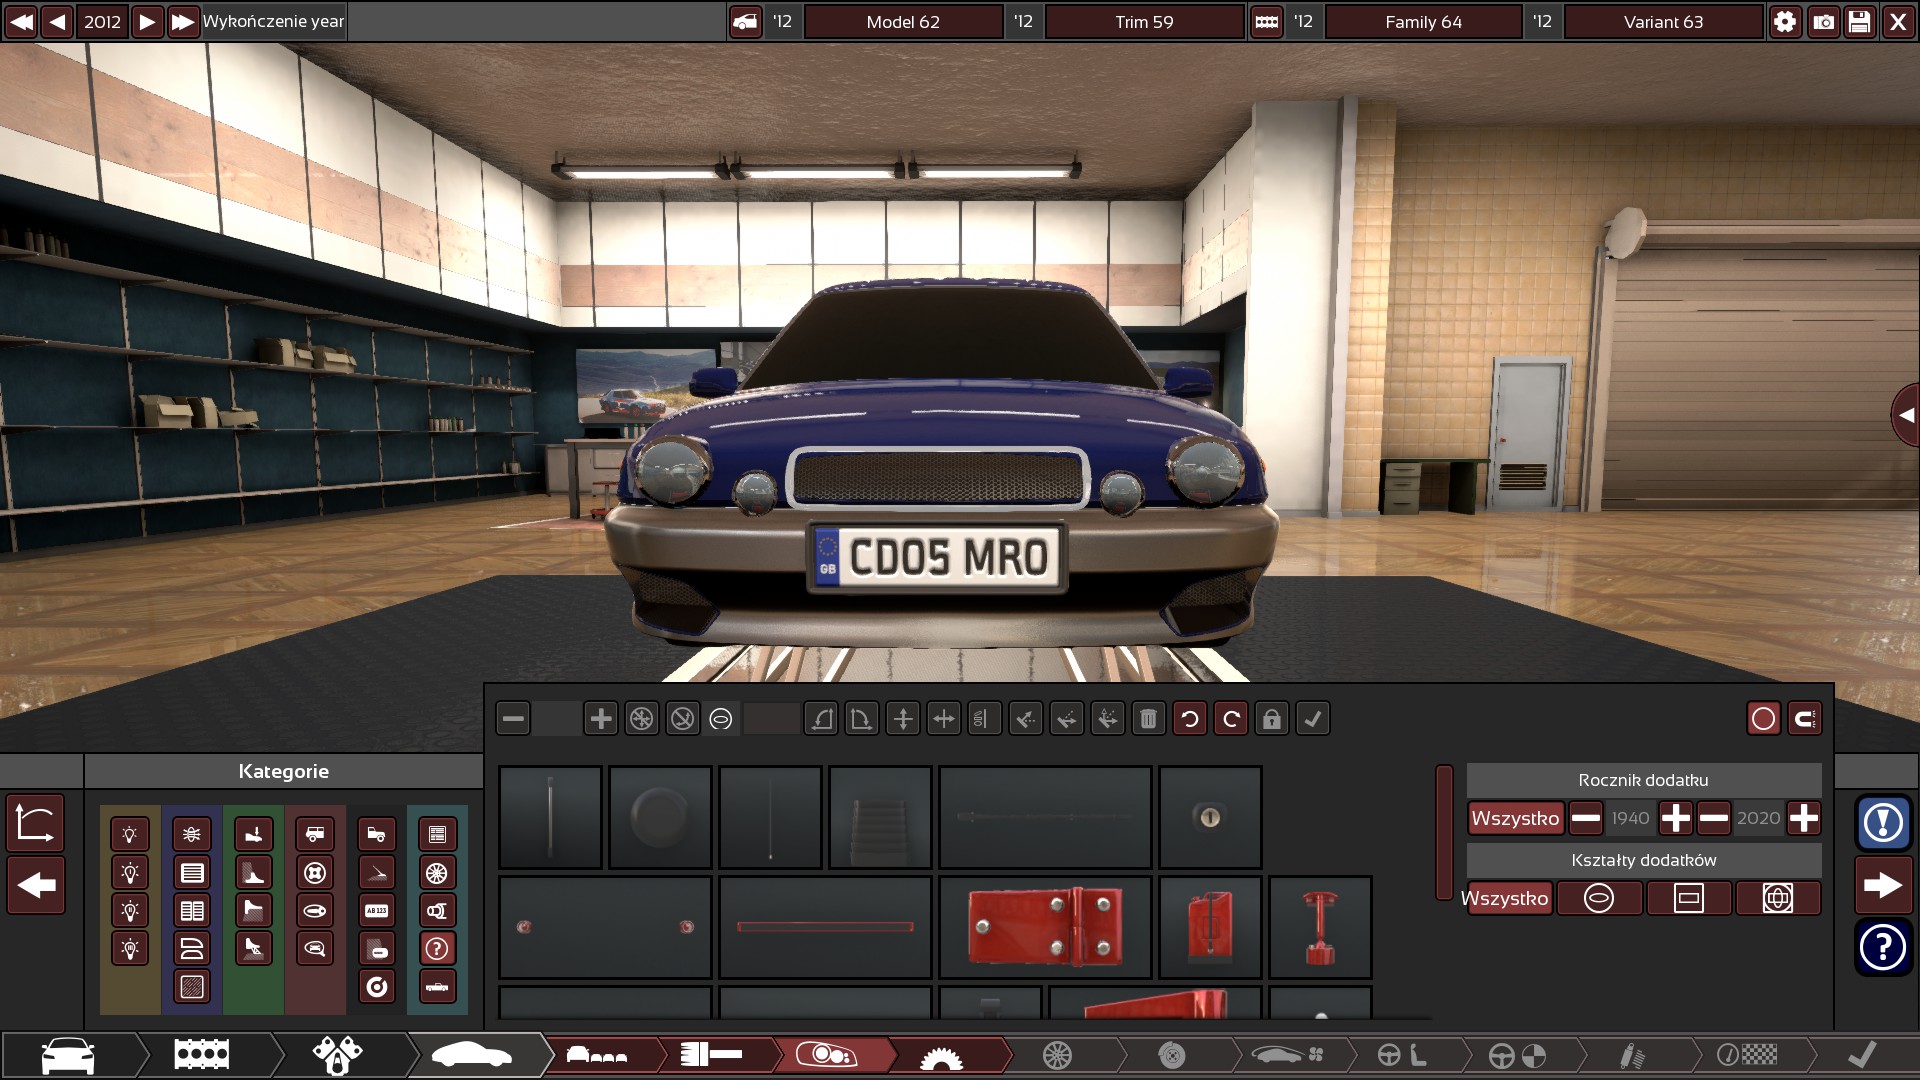Rewind years with double left arrow
Screen dimensions: 1920x1080
(x=21, y=21)
